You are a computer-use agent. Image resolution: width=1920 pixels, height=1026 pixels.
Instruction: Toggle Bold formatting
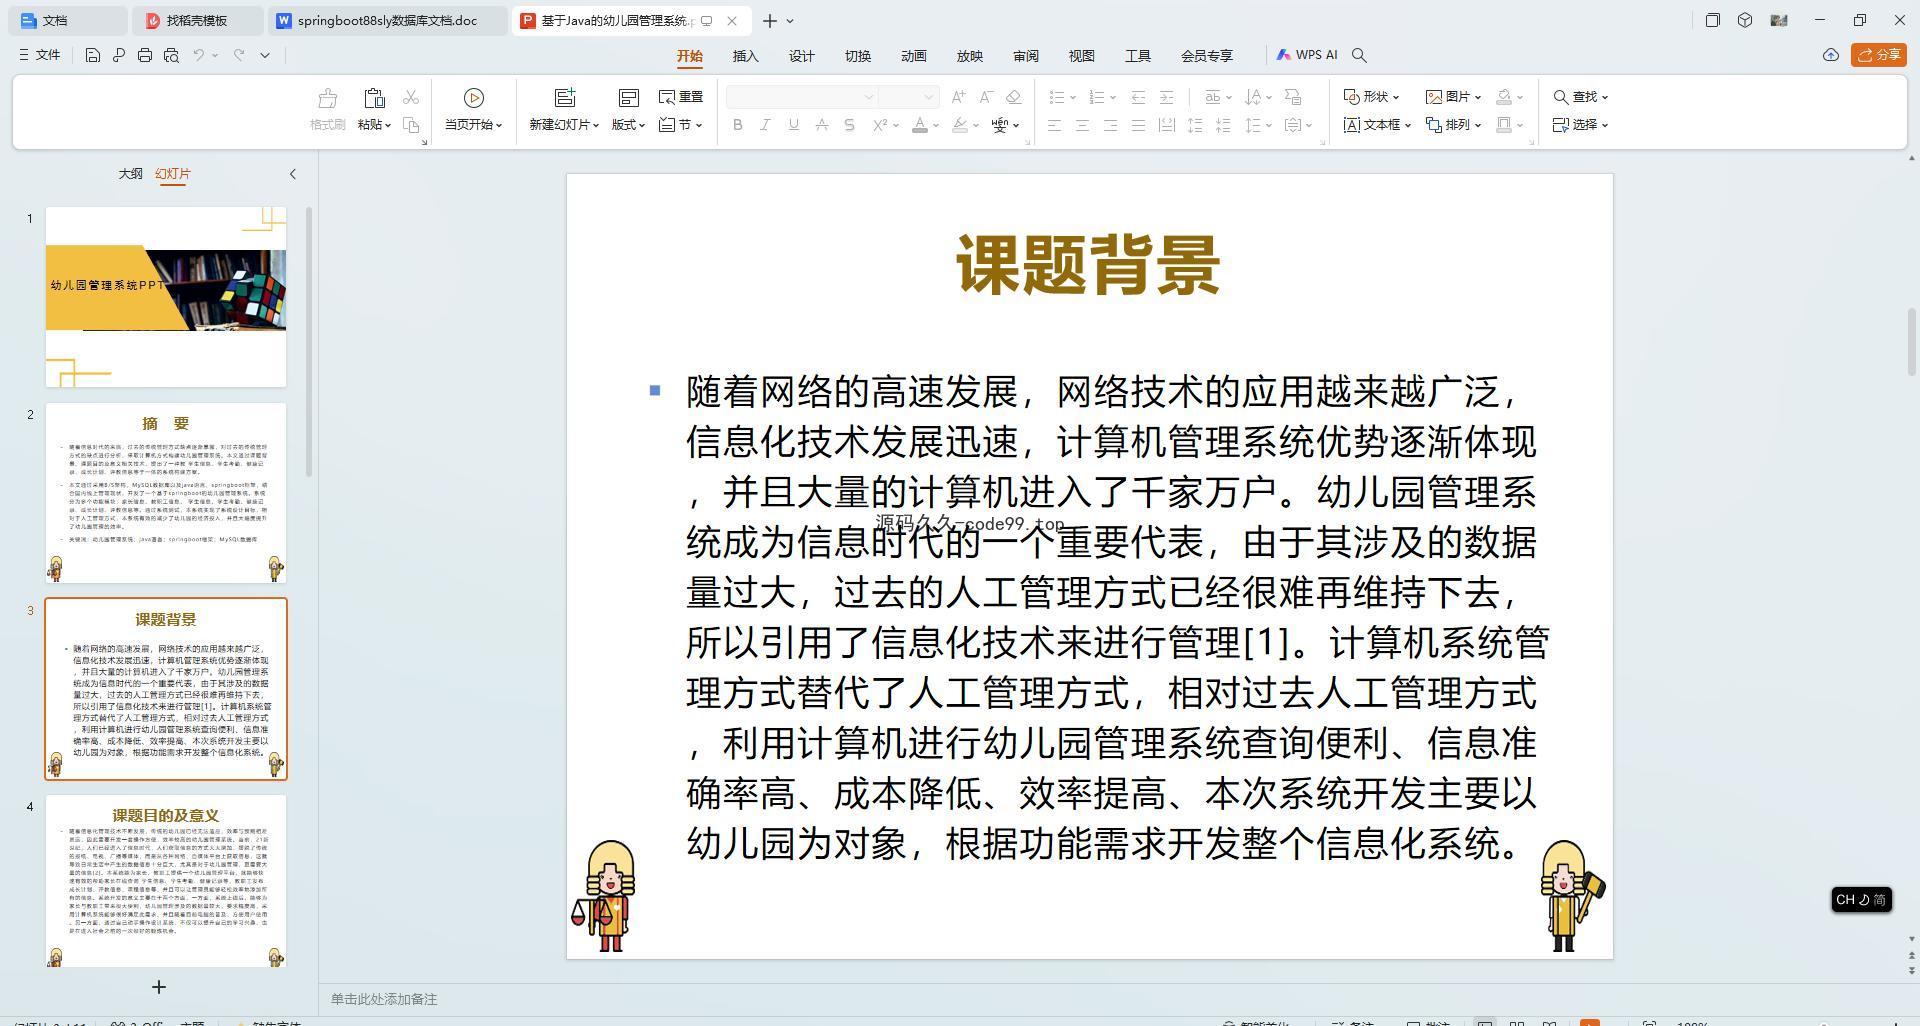click(x=738, y=125)
